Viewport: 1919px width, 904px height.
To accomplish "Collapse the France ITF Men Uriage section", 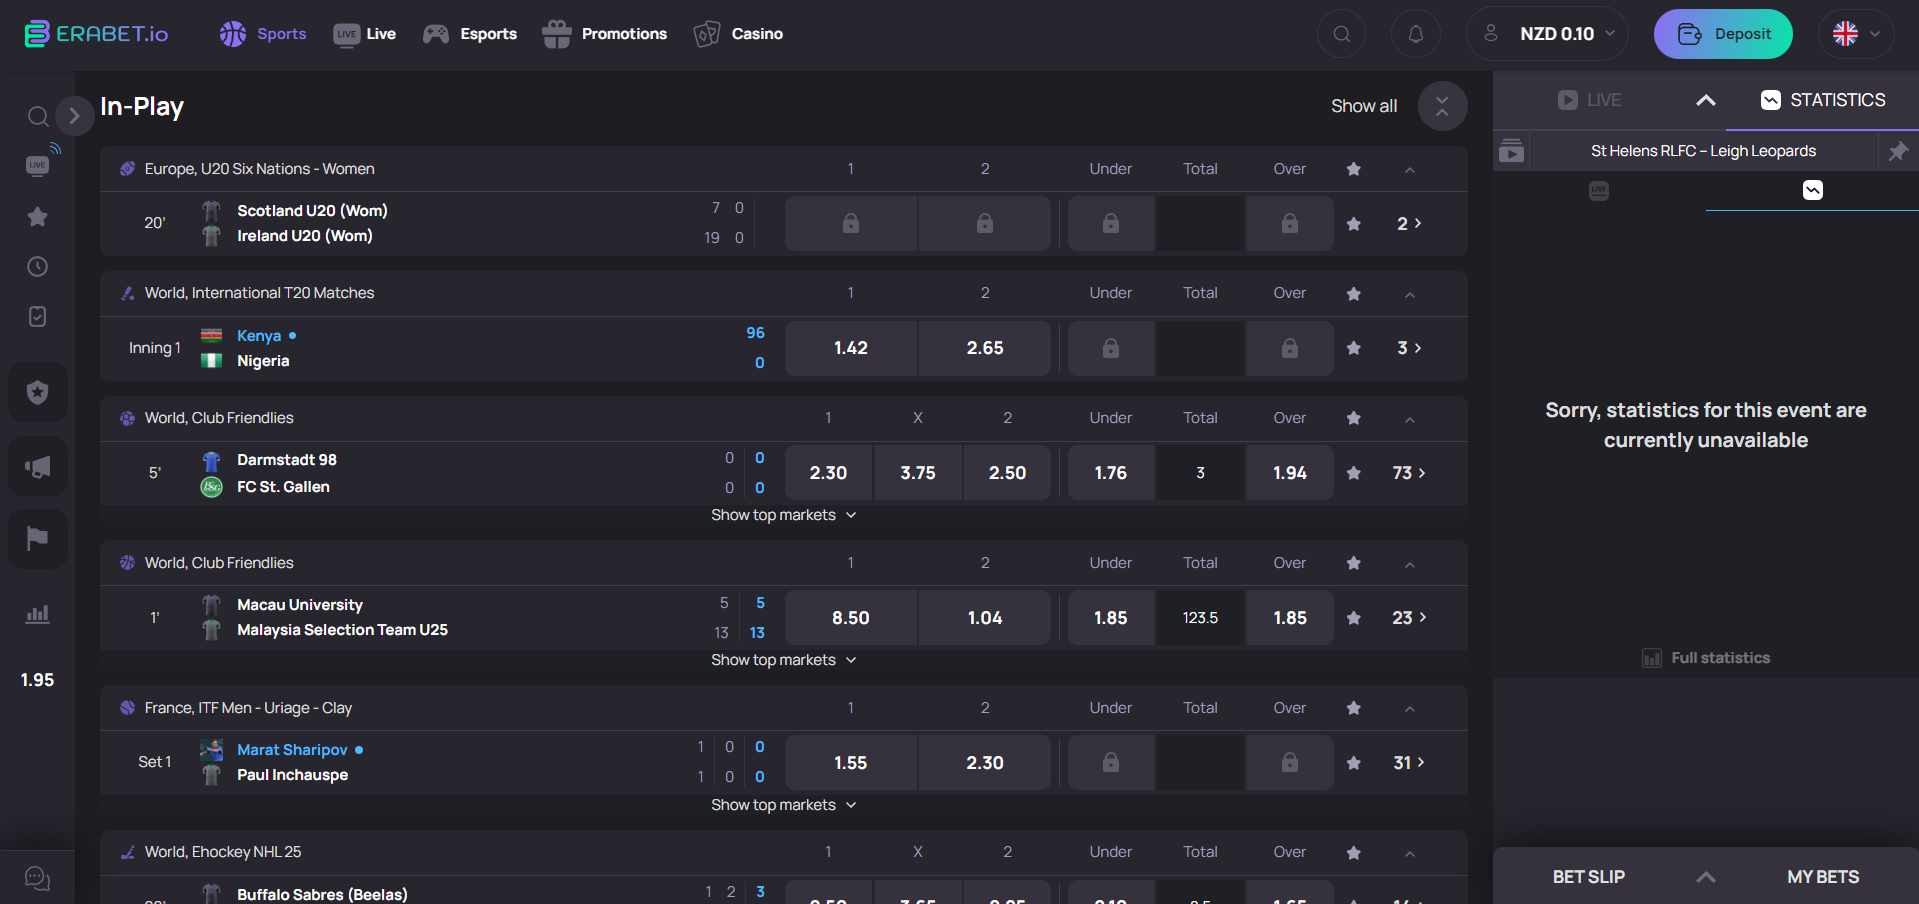I will (1410, 709).
